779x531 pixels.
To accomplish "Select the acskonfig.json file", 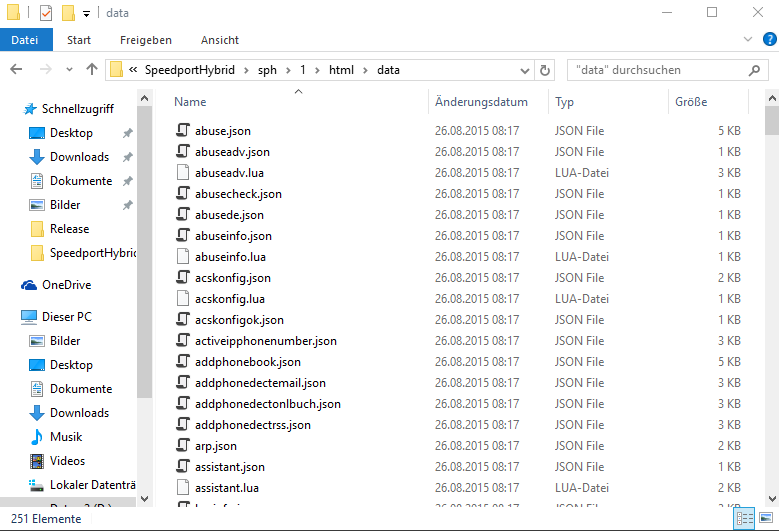I will [233, 278].
